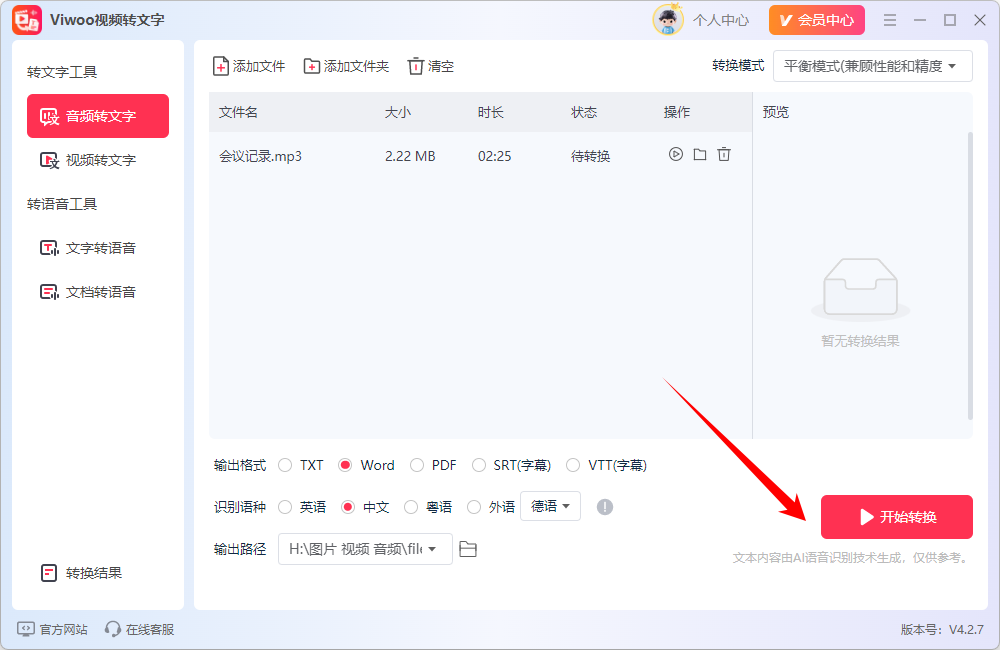
Task: Click the 2.22 MB size cell
Action: [x=410, y=156]
